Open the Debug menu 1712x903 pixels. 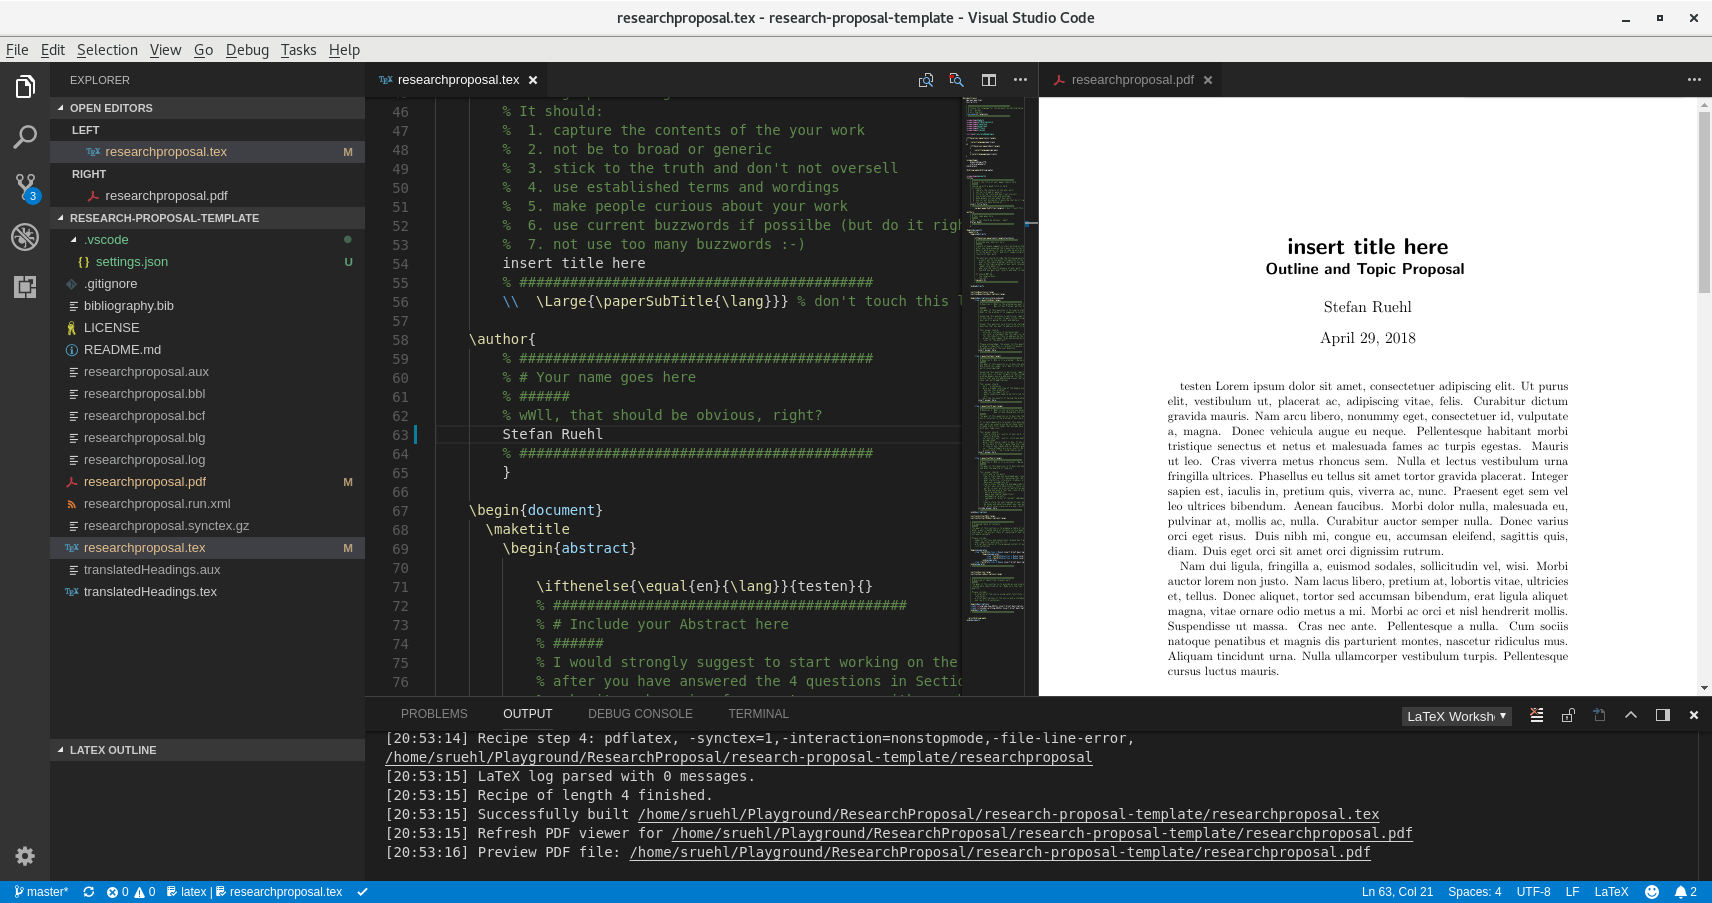(x=247, y=50)
